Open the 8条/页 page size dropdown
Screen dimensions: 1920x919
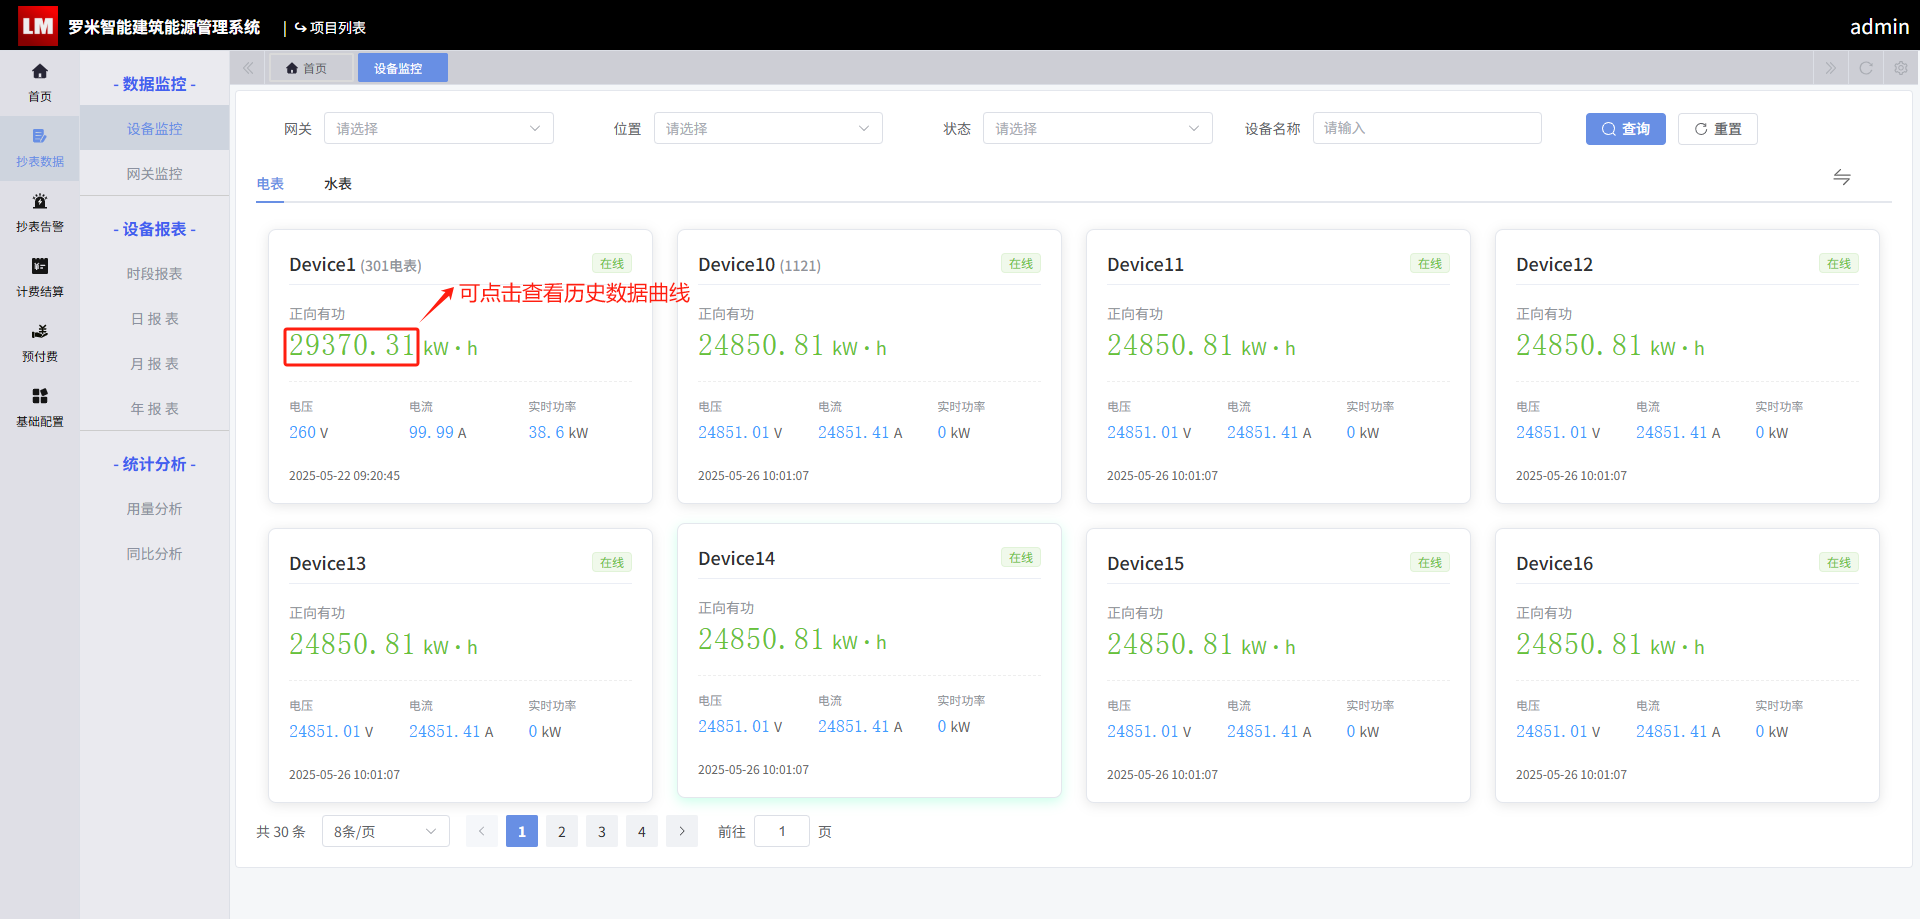click(x=386, y=831)
